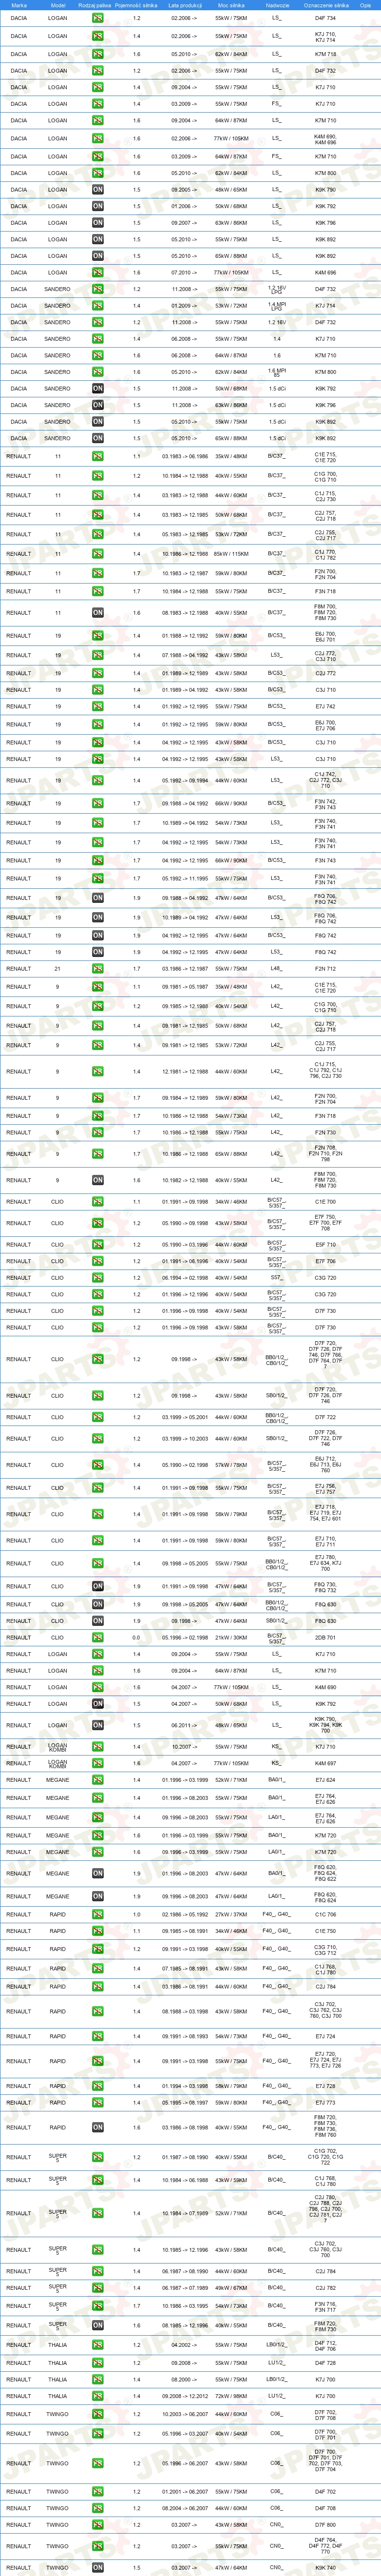Select engine code C2J 782 cell
Screen dimensions: 381x2576
point(326,2288)
